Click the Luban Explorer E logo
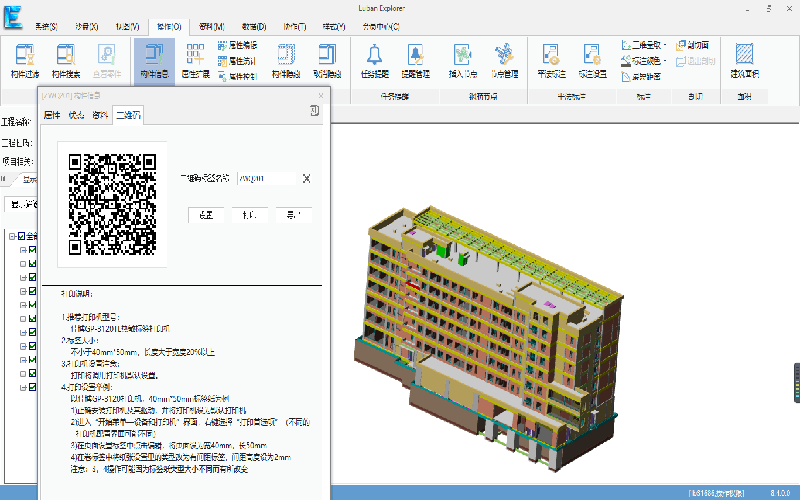This screenshot has height=500, width=800. point(13,16)
